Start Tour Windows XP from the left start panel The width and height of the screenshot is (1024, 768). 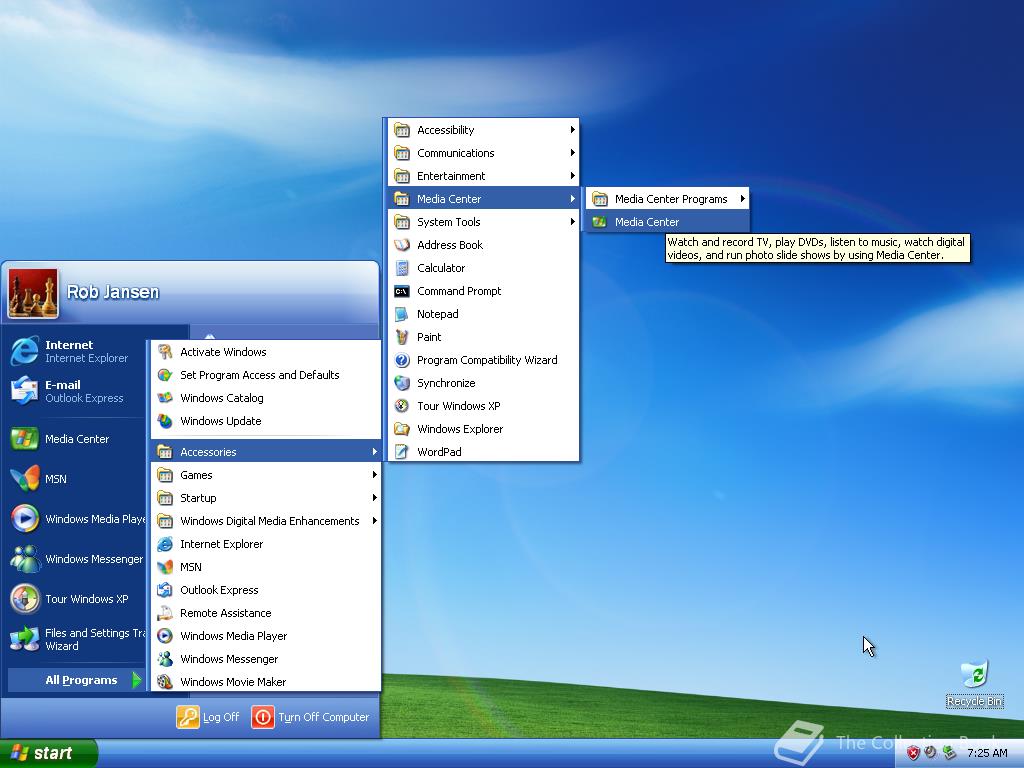click(x=77, y=599)
